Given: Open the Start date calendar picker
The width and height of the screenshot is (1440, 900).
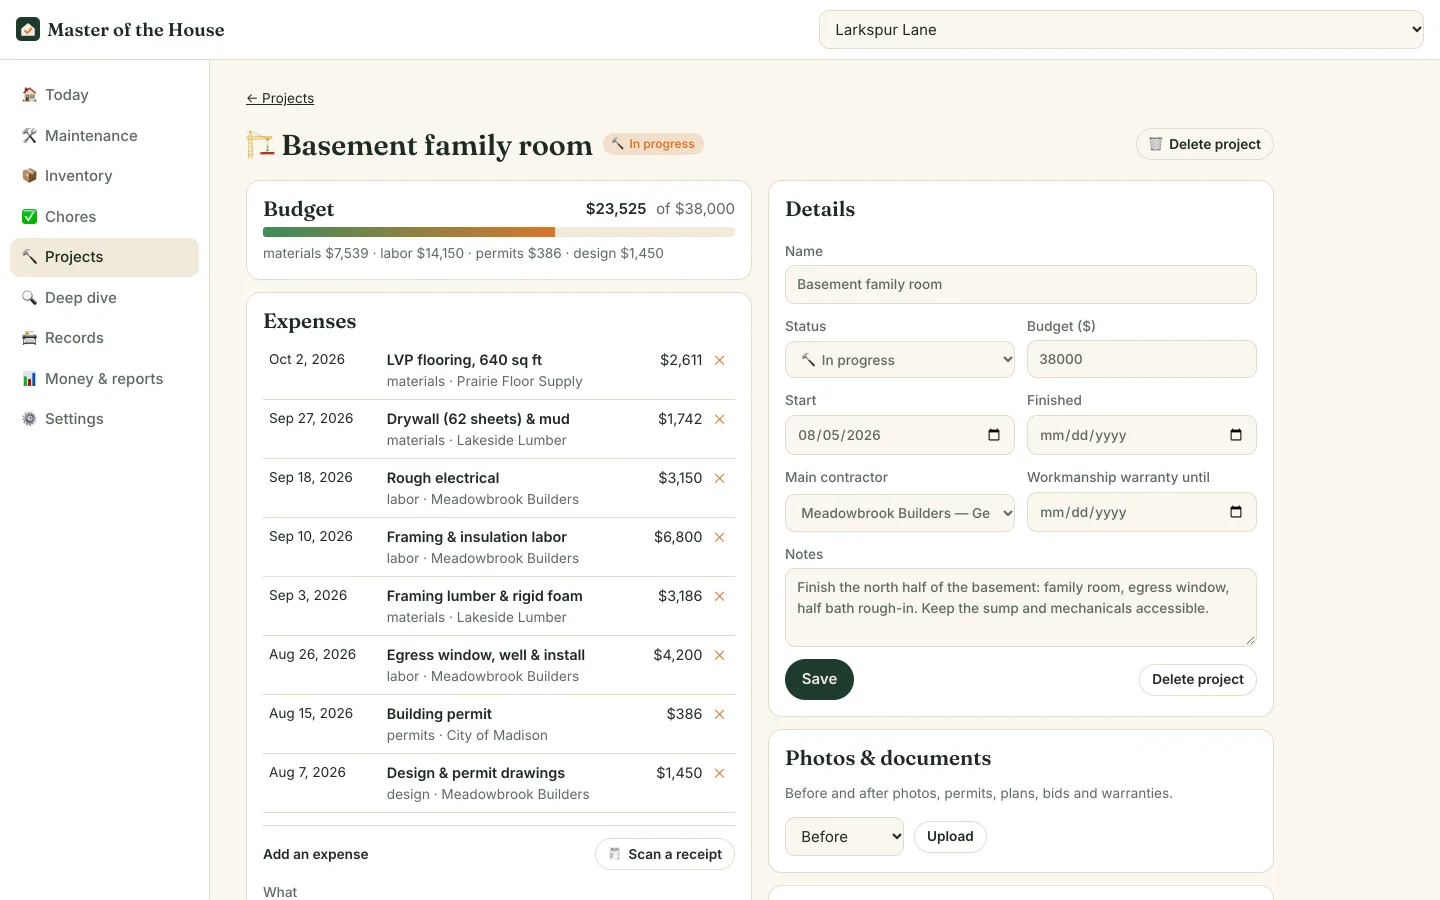Looking at the screenshot, I should 994,435.
